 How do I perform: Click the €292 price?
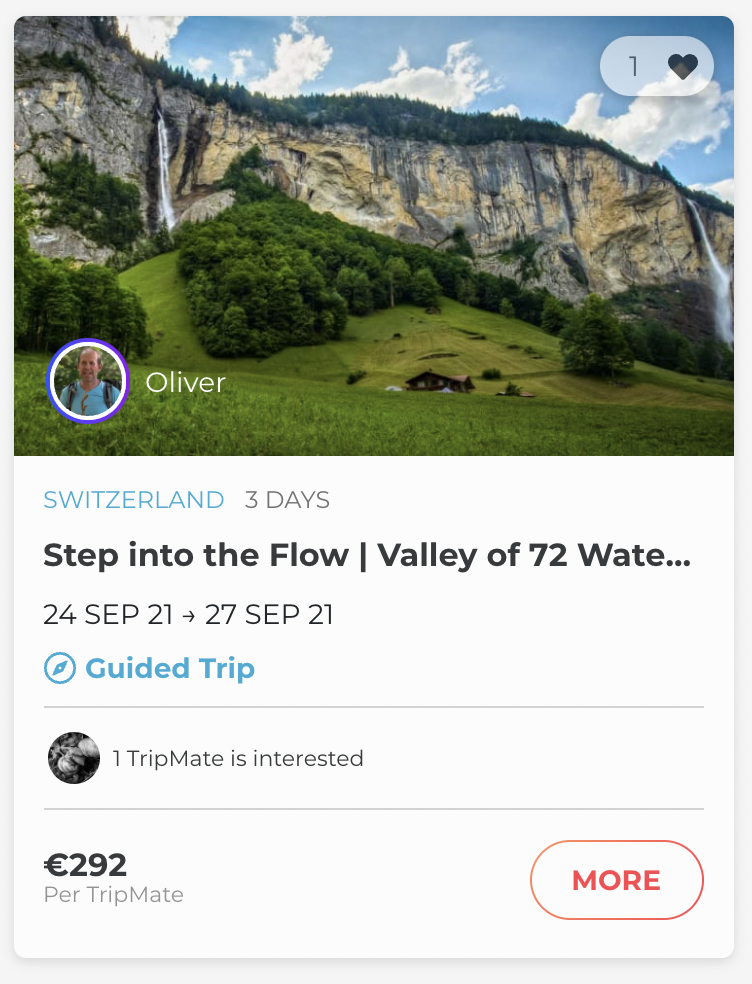click(x=86, y=864)
